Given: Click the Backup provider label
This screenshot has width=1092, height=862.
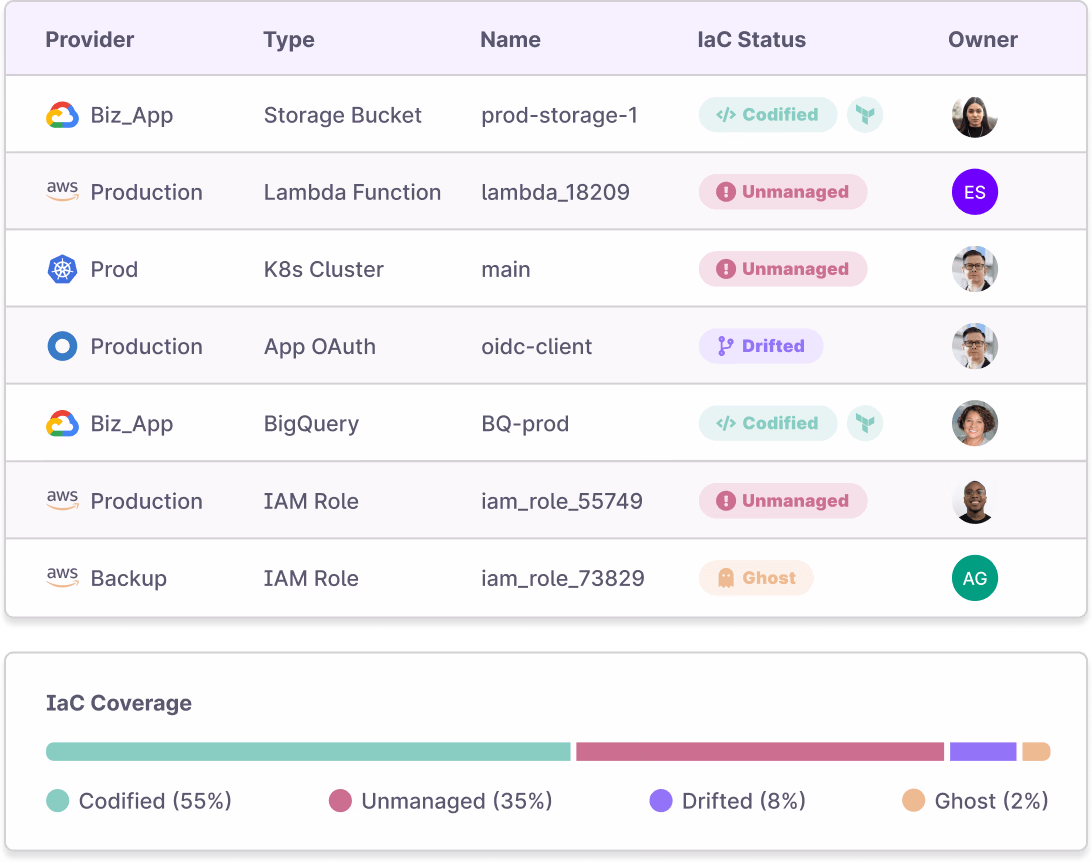Looking at the screenshot, I should (x=129, y=579).
